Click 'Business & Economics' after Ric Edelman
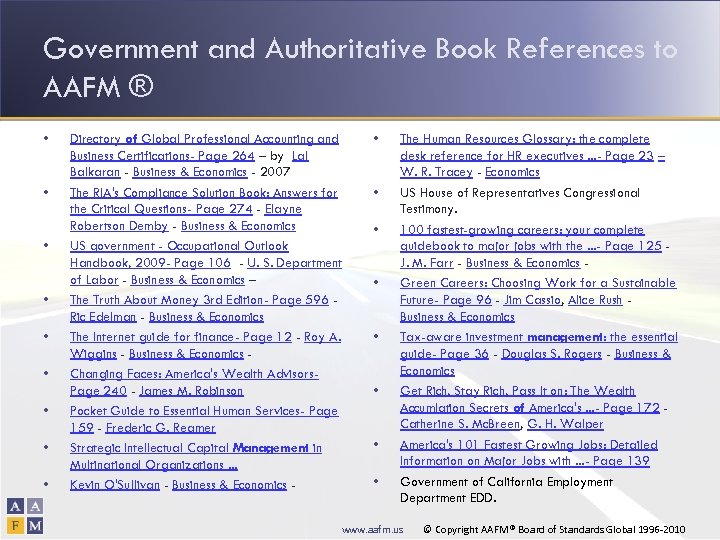Viewport: 720px width, 540px height. coord(206,317)
